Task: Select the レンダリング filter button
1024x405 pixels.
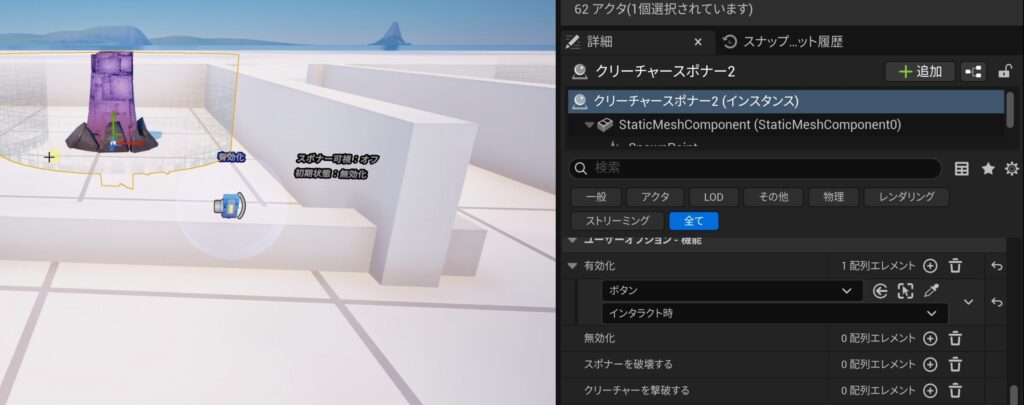Action: click(906, 197)
